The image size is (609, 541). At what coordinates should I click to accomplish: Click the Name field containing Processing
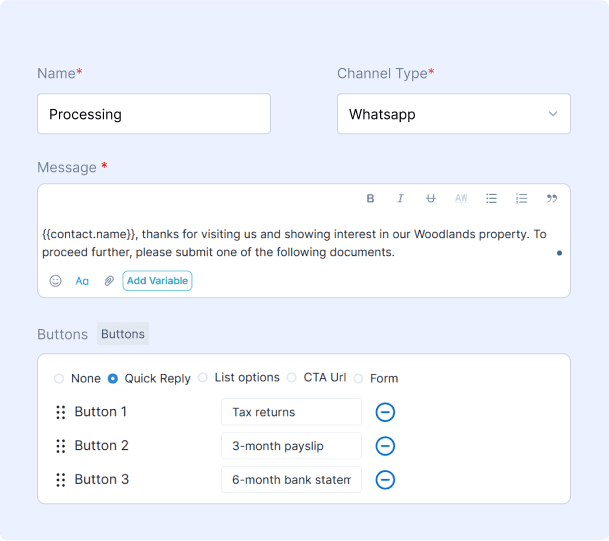(x=154, y=114)
